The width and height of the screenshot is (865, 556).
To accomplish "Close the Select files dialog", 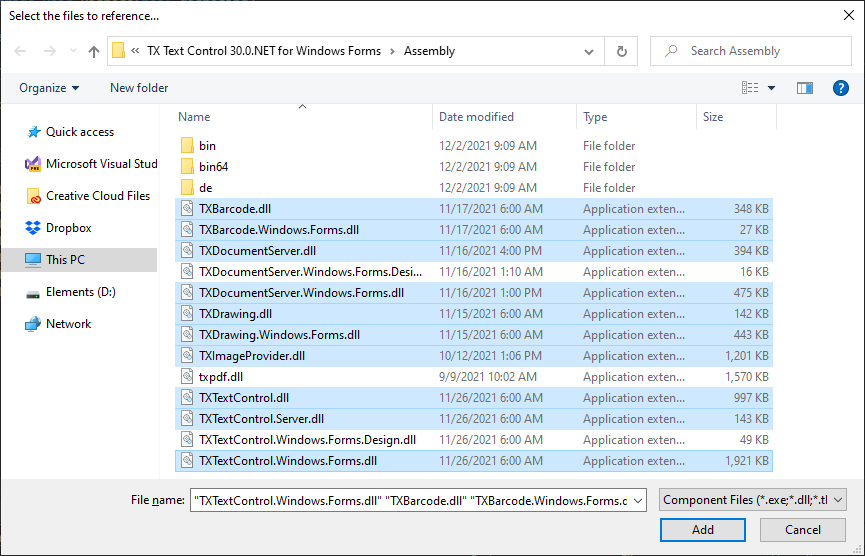I will (x=849, y=15).
